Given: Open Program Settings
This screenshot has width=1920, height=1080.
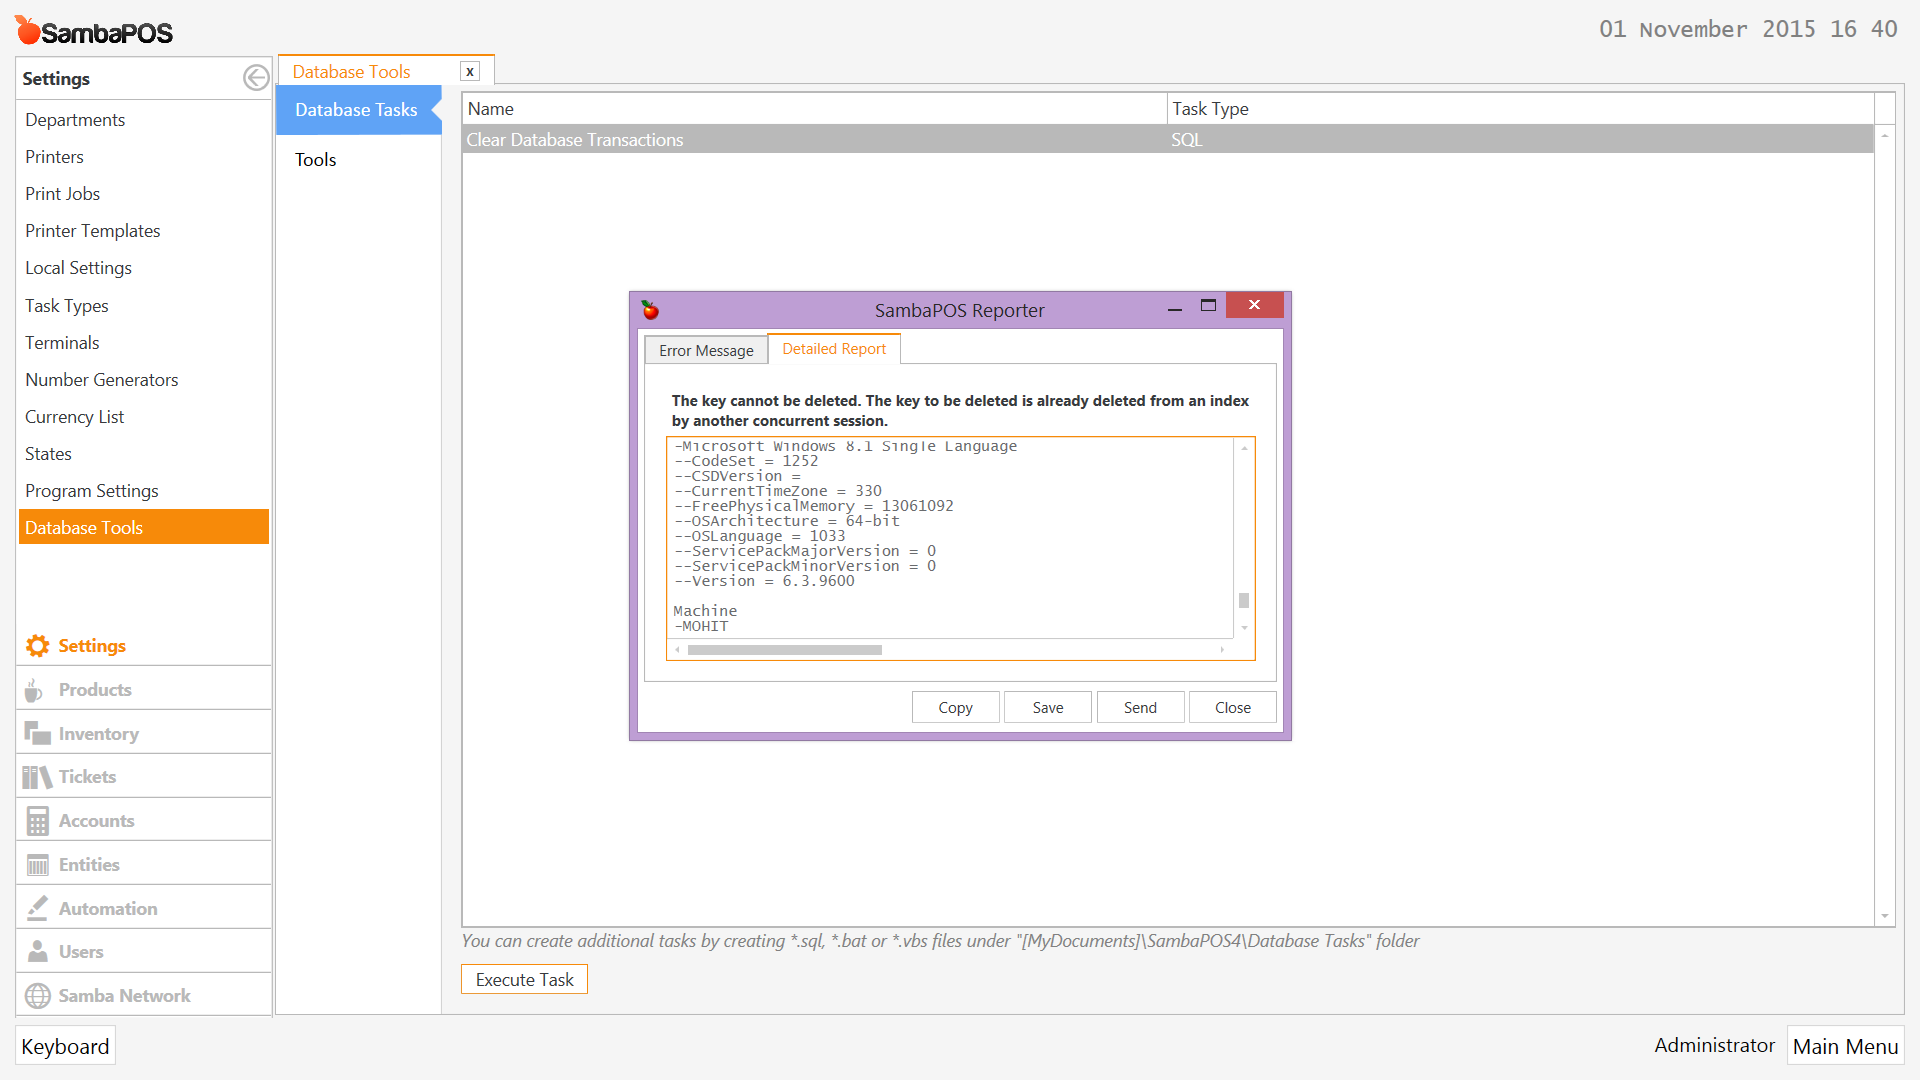Looking at the screenshot, I should pos(91,491).
